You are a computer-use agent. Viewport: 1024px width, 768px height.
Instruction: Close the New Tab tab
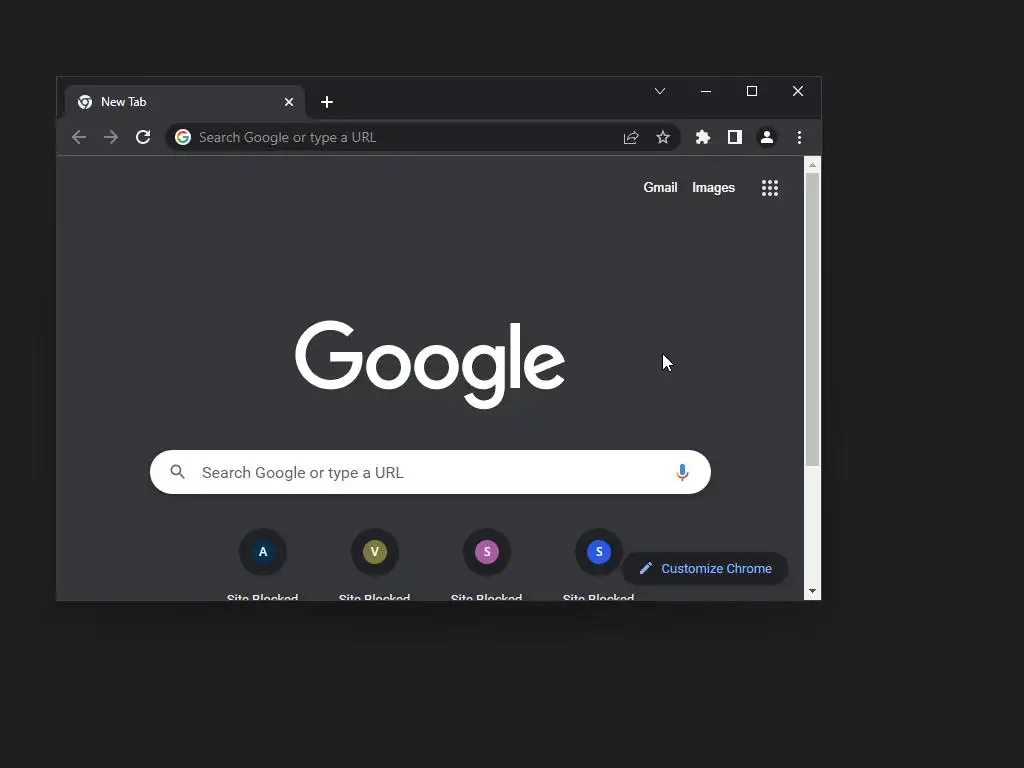[x=289, y=102]
